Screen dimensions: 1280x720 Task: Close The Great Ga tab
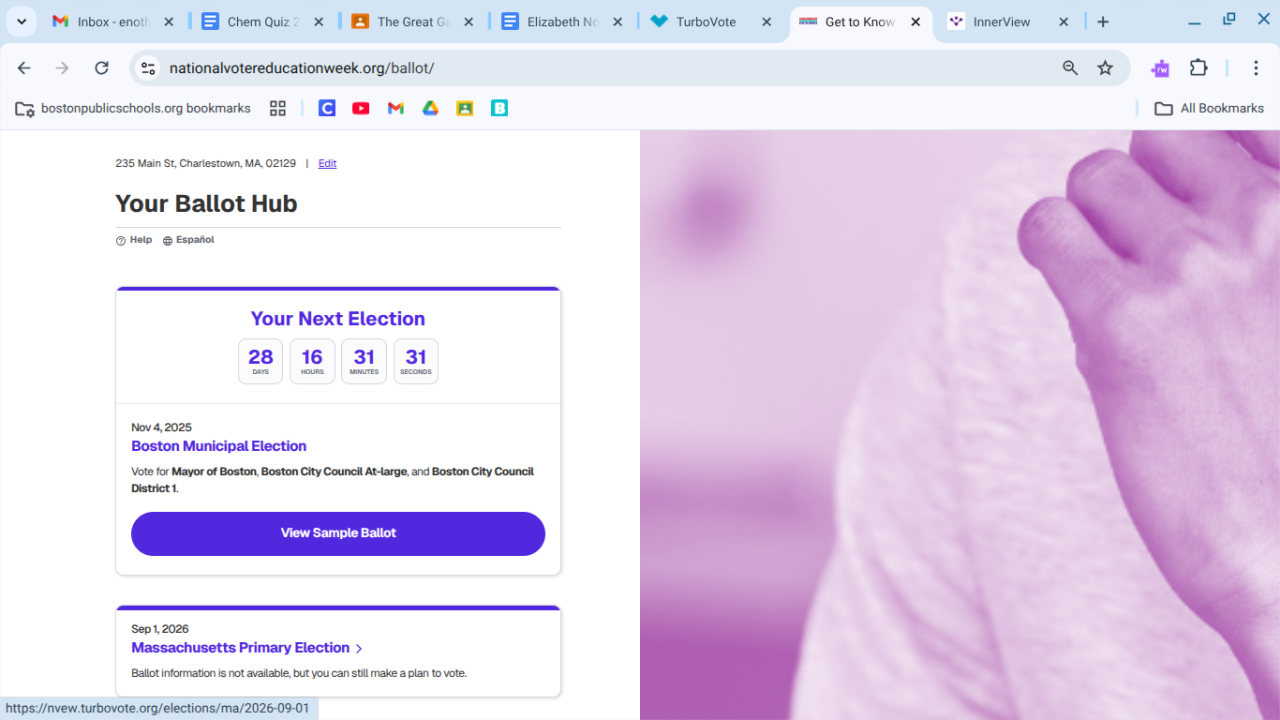468,22
